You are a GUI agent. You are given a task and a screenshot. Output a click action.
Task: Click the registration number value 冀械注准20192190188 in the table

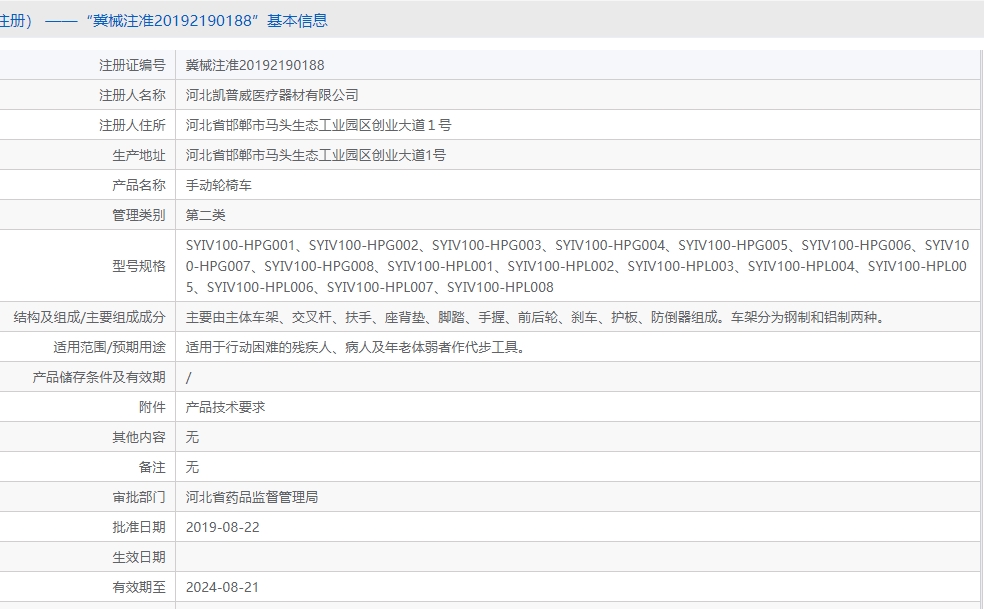255,65
